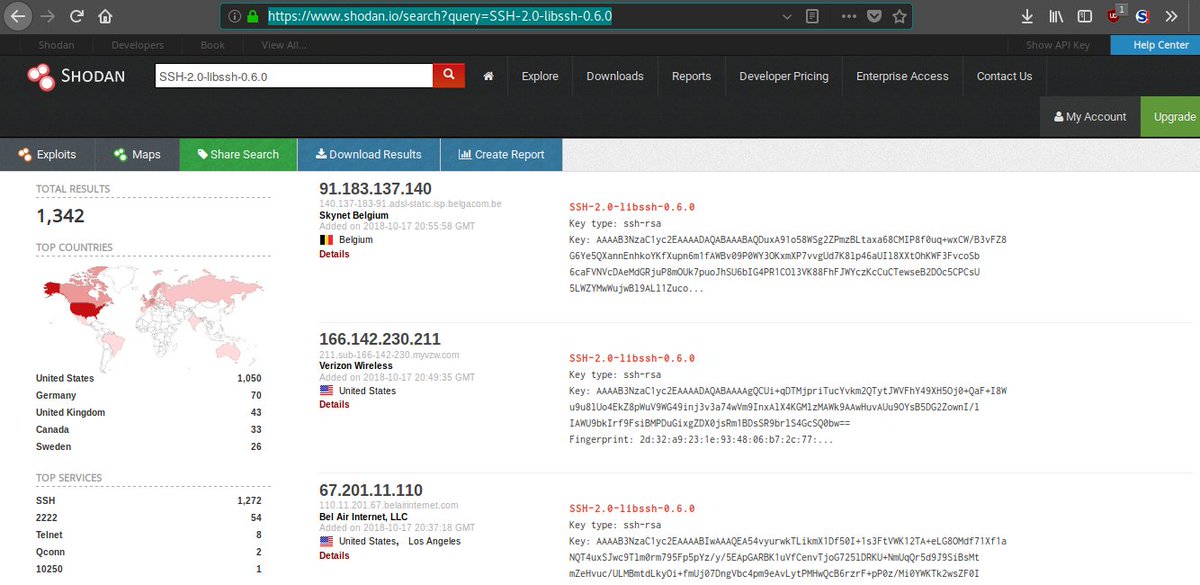Click the Belgium flag icon
The image size is (1200, 585).
[326, 240]
